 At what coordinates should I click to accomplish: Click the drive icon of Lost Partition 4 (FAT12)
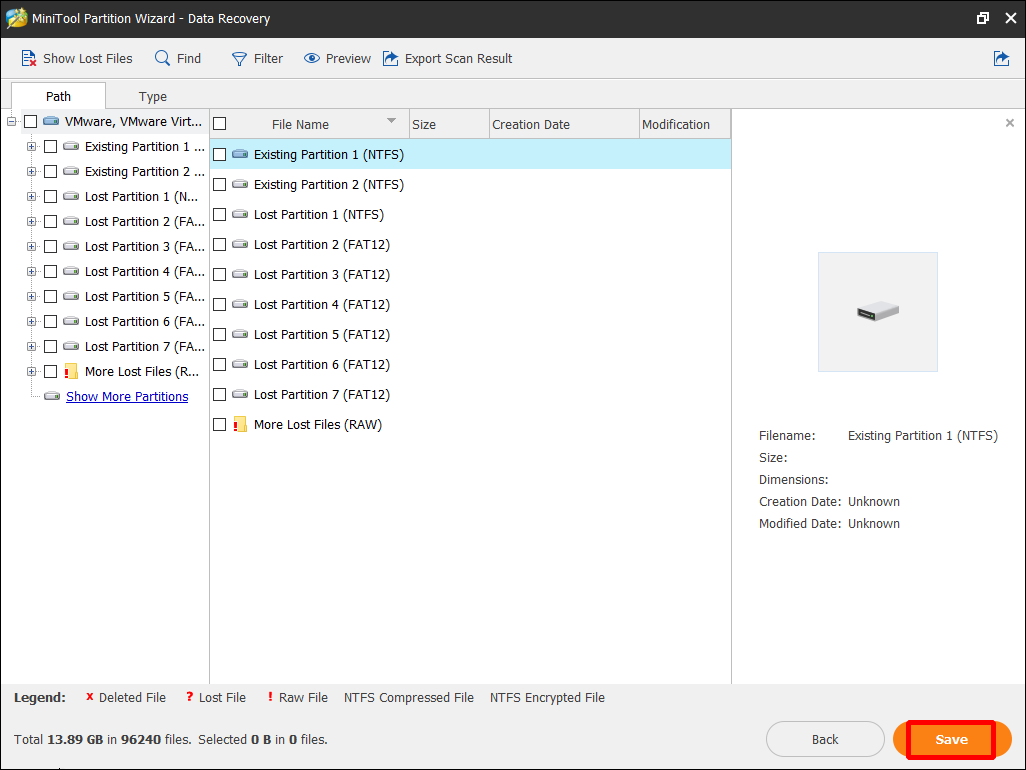(x=240, y=304)
